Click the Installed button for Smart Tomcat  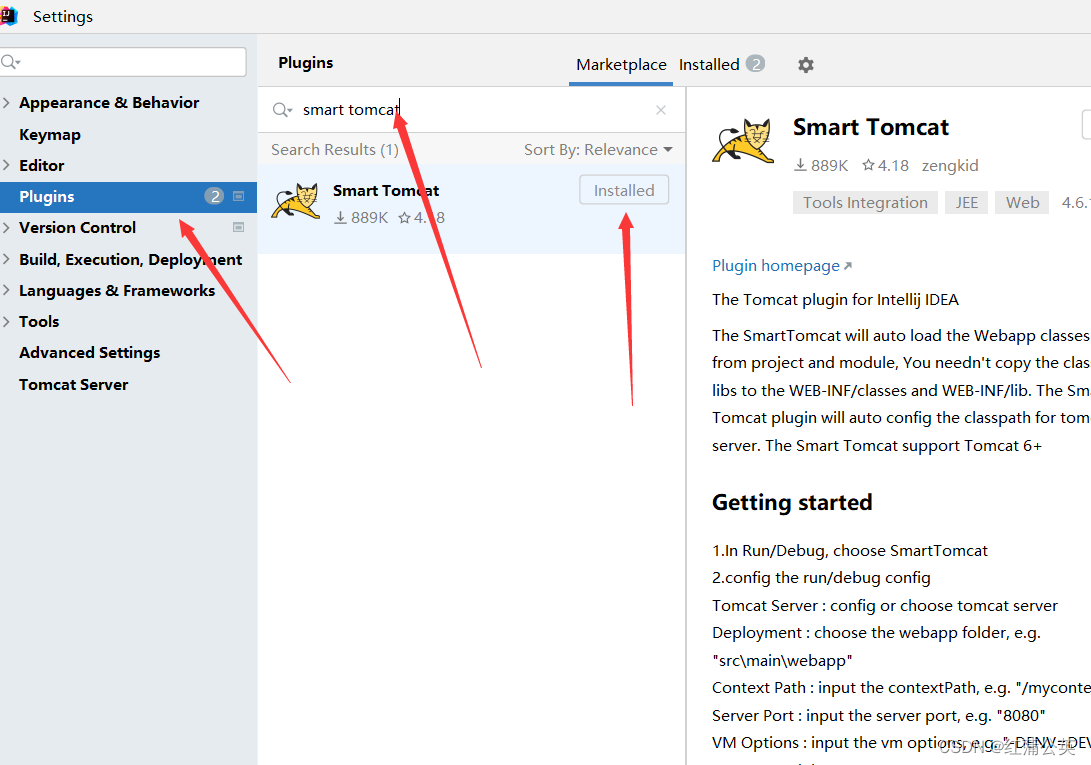(624, 190)
